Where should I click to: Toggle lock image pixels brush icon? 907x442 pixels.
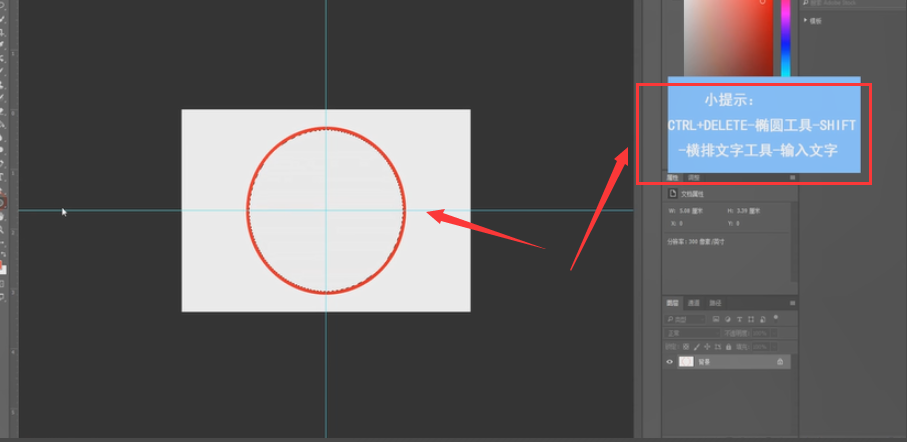pyautogui.click(x=696, y=347)
